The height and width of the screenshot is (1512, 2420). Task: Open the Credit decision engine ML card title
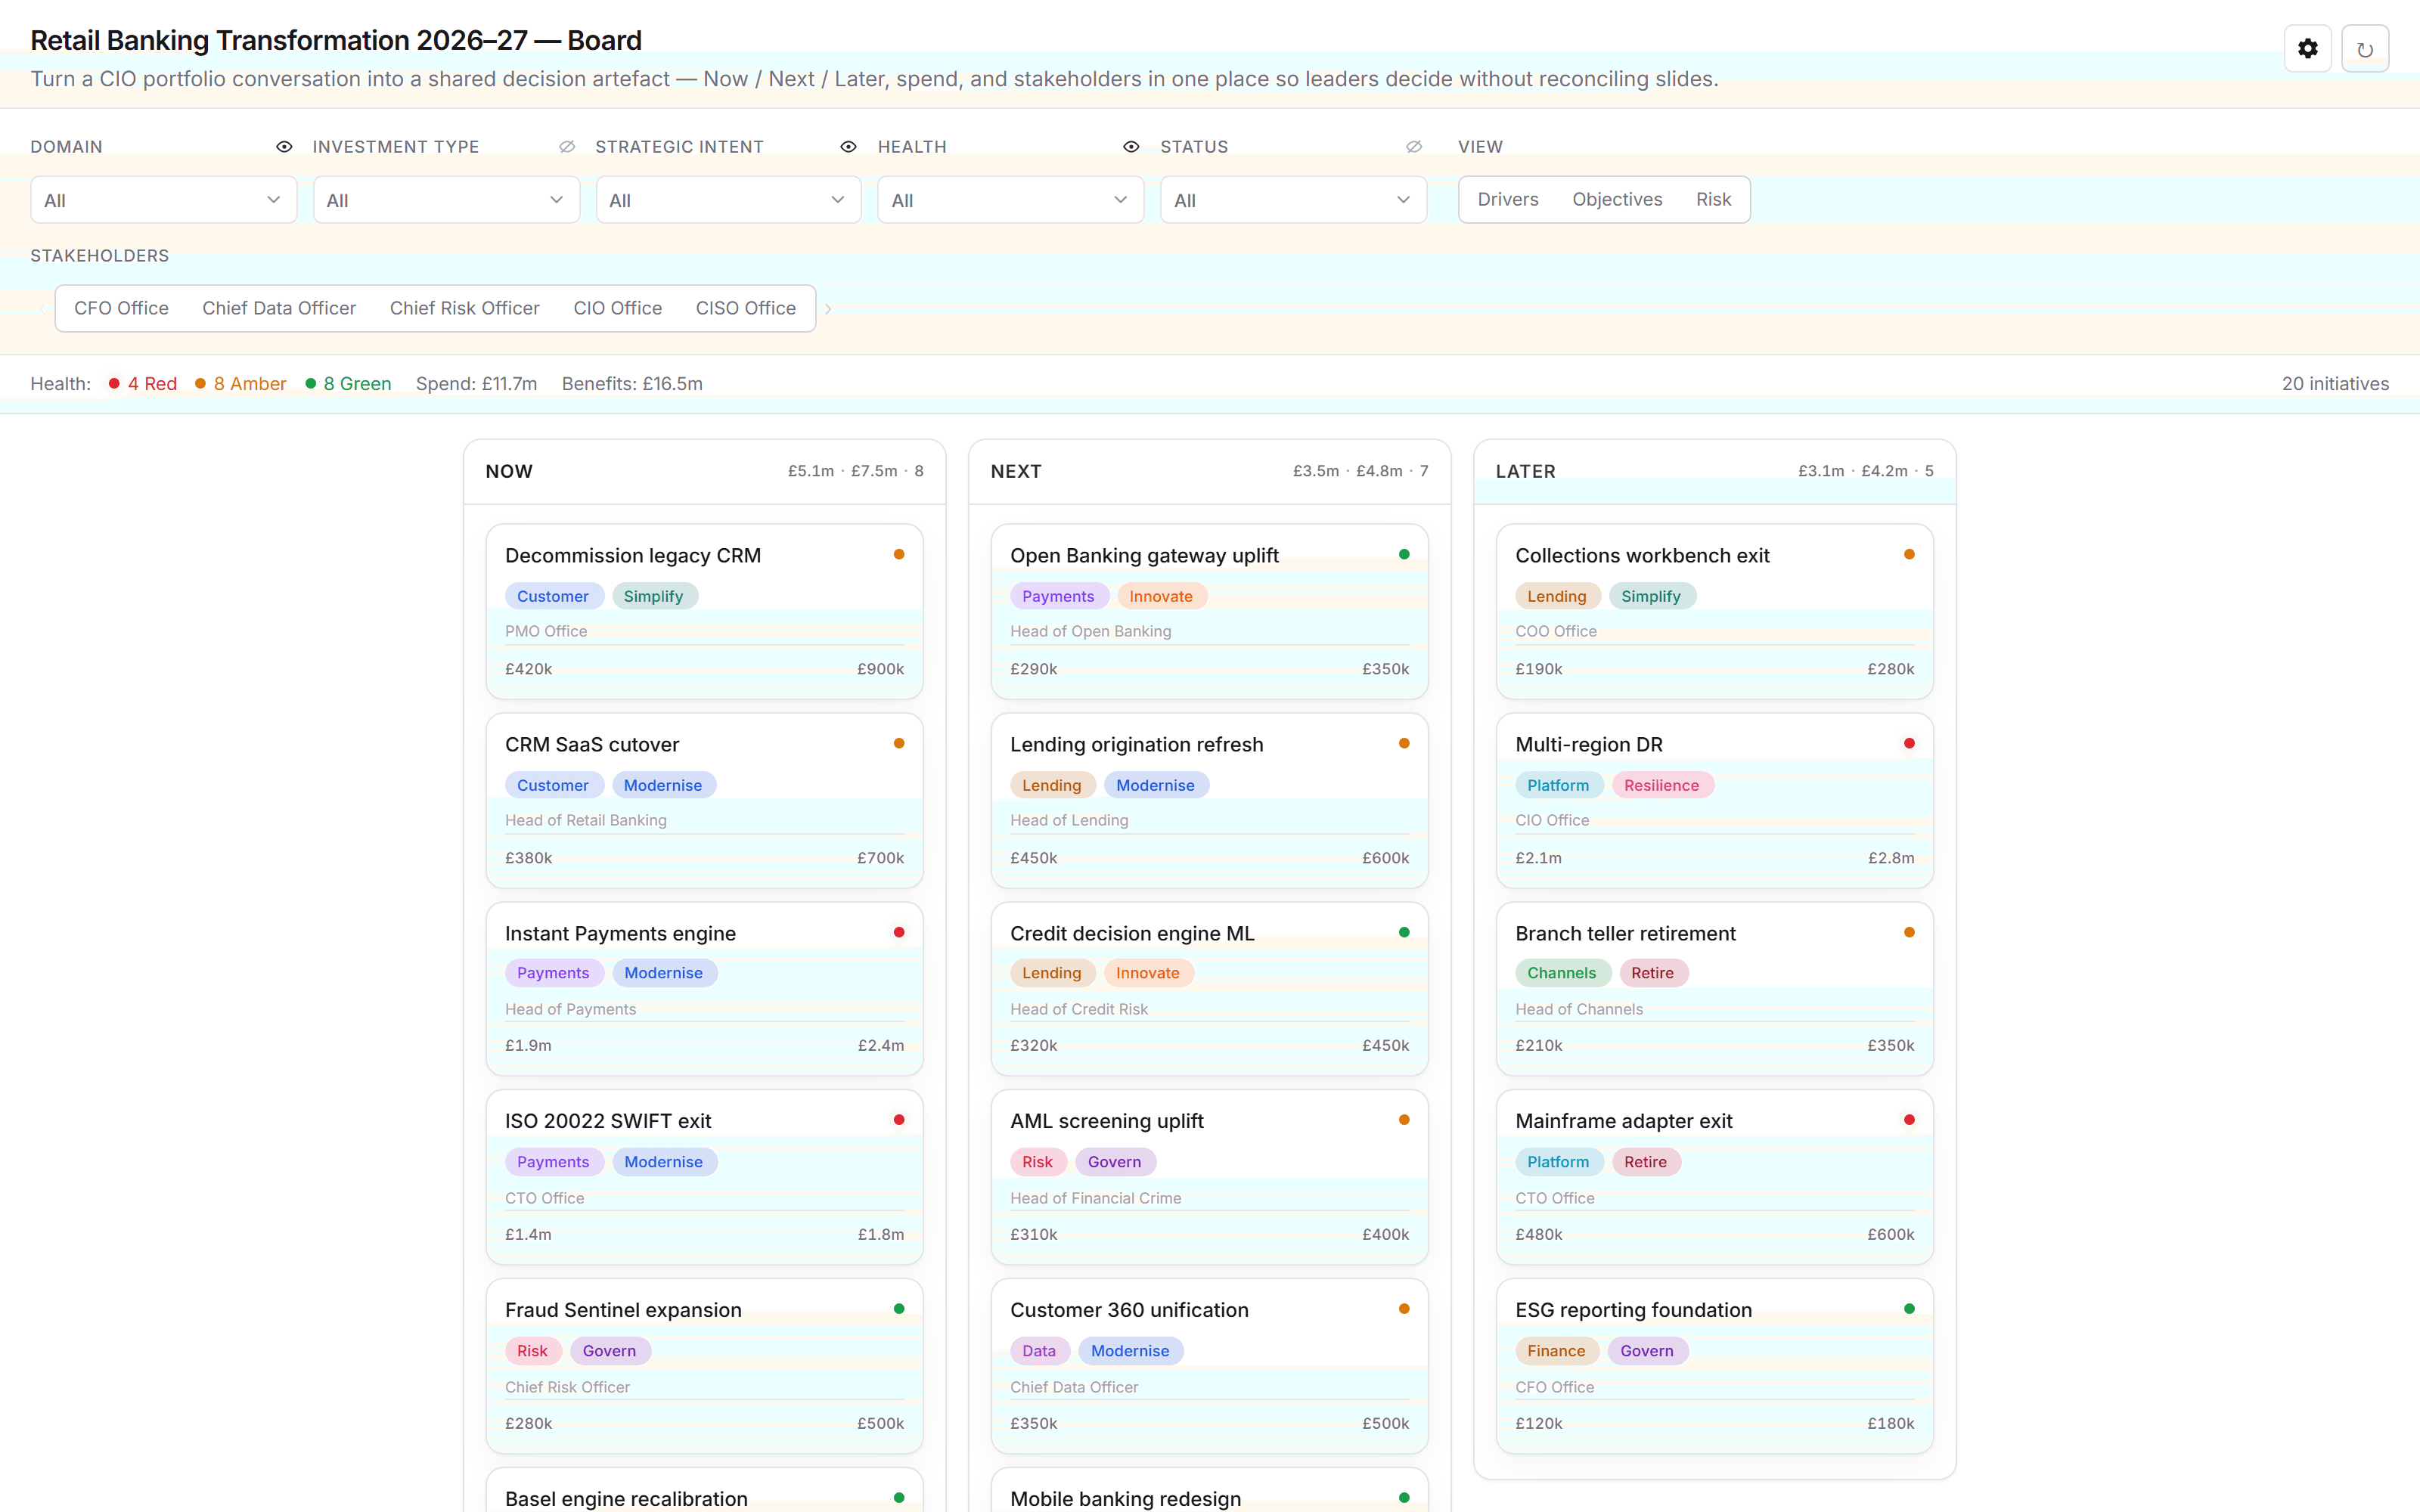[x=1132, y=934]
